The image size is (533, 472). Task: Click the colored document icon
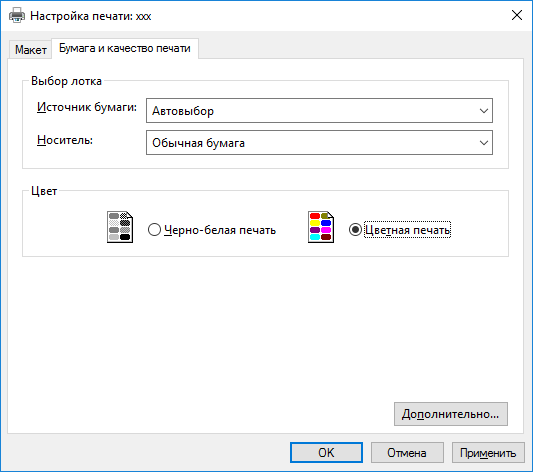click(321, 227)
